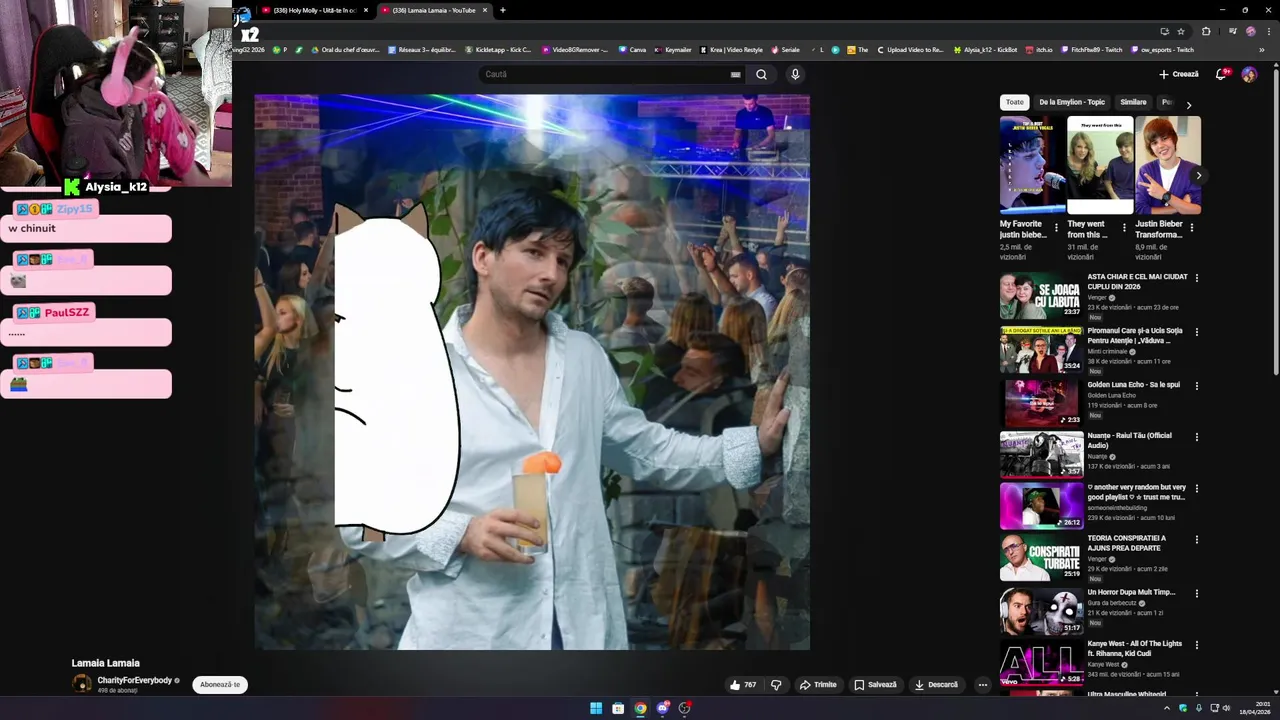Open the itch.io bookmark
1280x720 pixels.
(1039, 49)
